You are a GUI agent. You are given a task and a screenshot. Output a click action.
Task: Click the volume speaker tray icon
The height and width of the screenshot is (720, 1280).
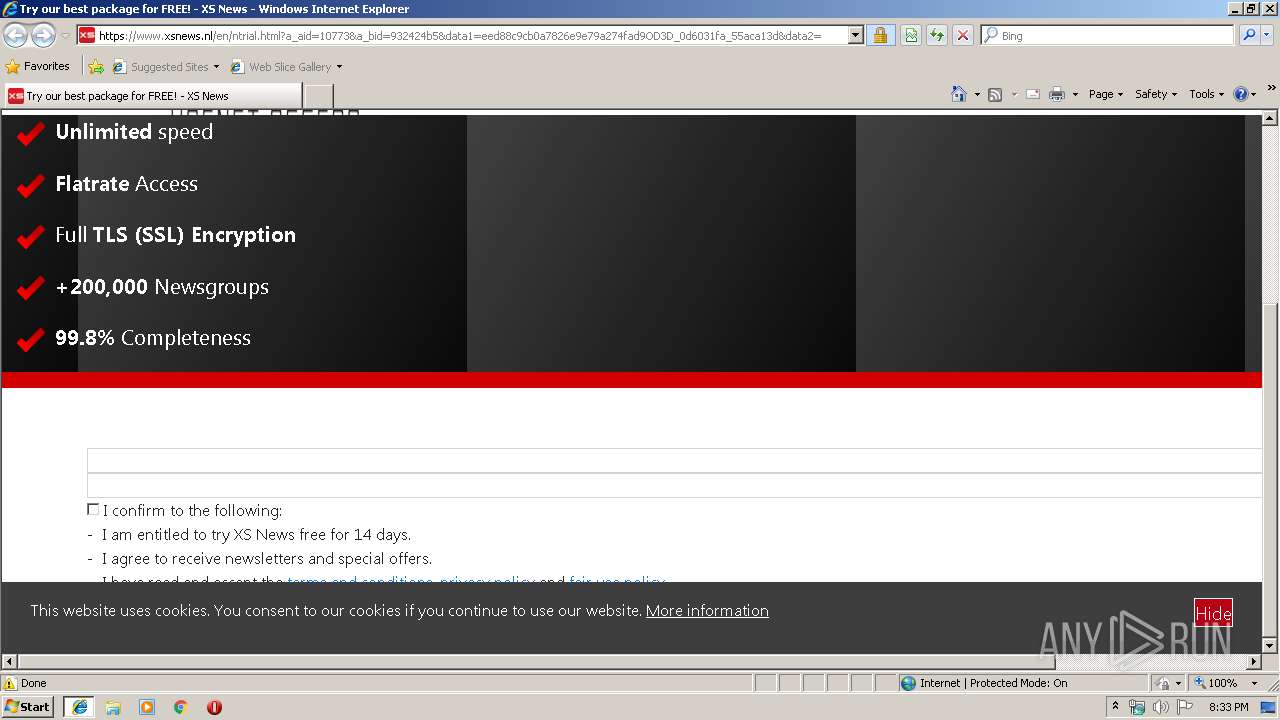pyautogui.click(x=1160, y=707)
